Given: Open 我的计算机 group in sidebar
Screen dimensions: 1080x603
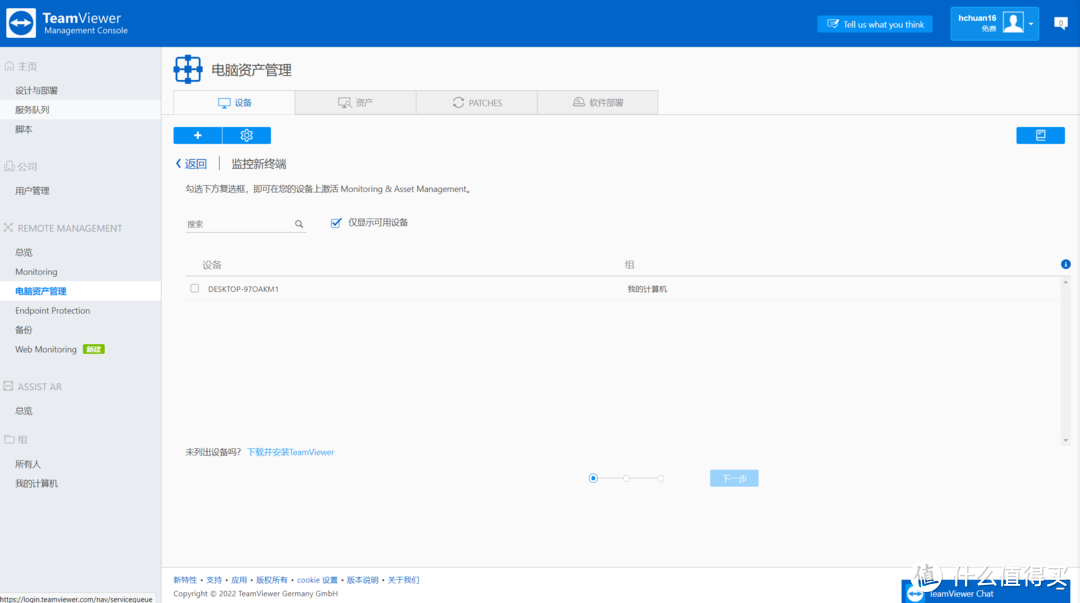Looking at the screenshot, I should coord(37,484).
